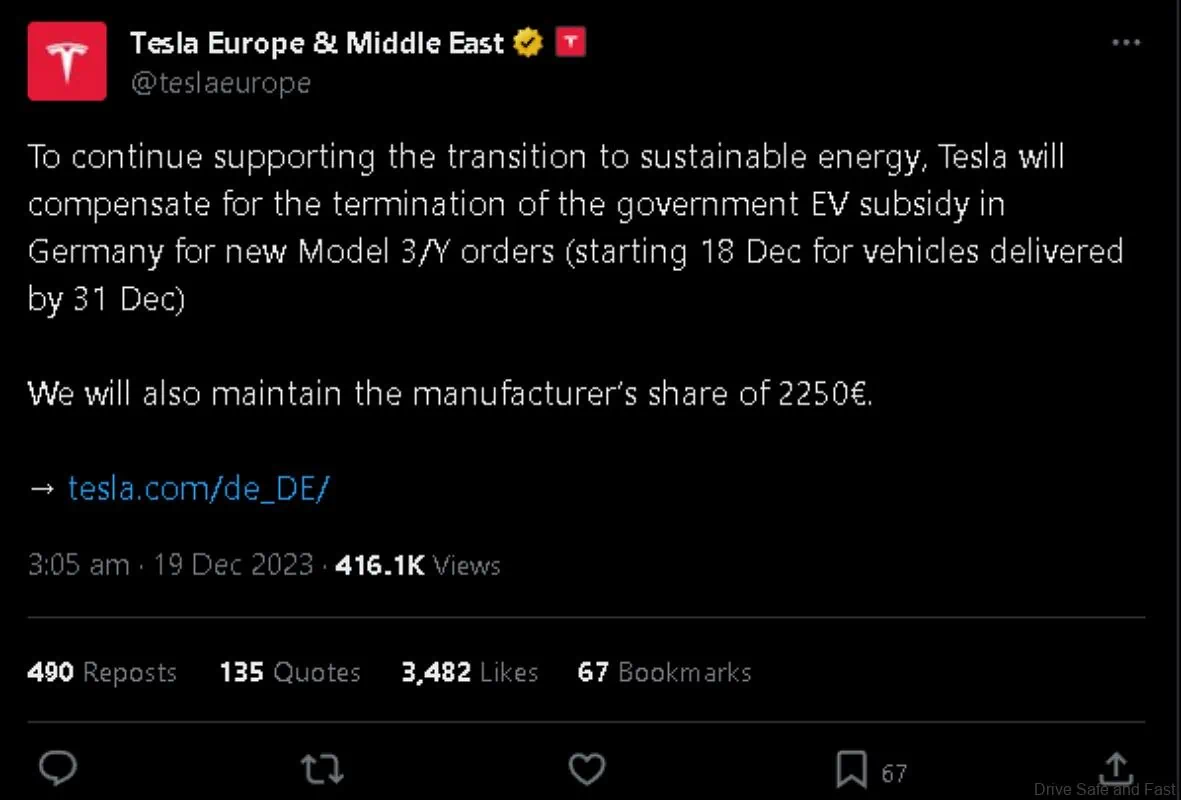Image resolution: width=1181 pixels, height=800 pixels.
Task: Click the share upload icon
Action: click(x=1115, y=769)
